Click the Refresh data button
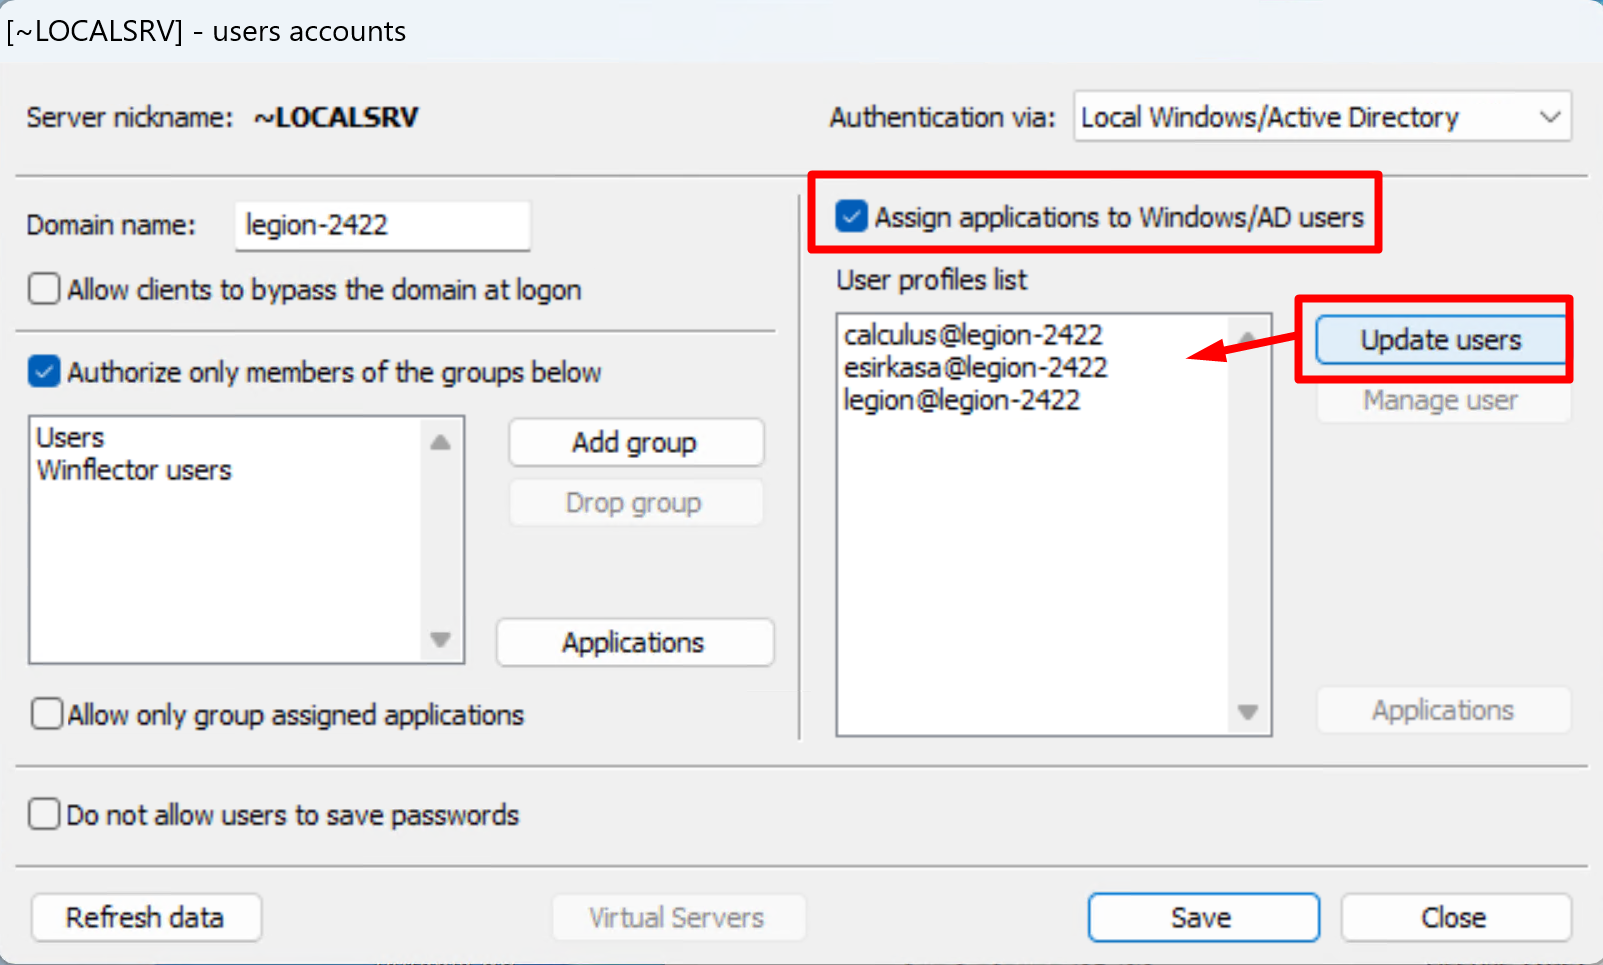The height and width of the screenshot is (965, 1603). (x=146, y=918)
